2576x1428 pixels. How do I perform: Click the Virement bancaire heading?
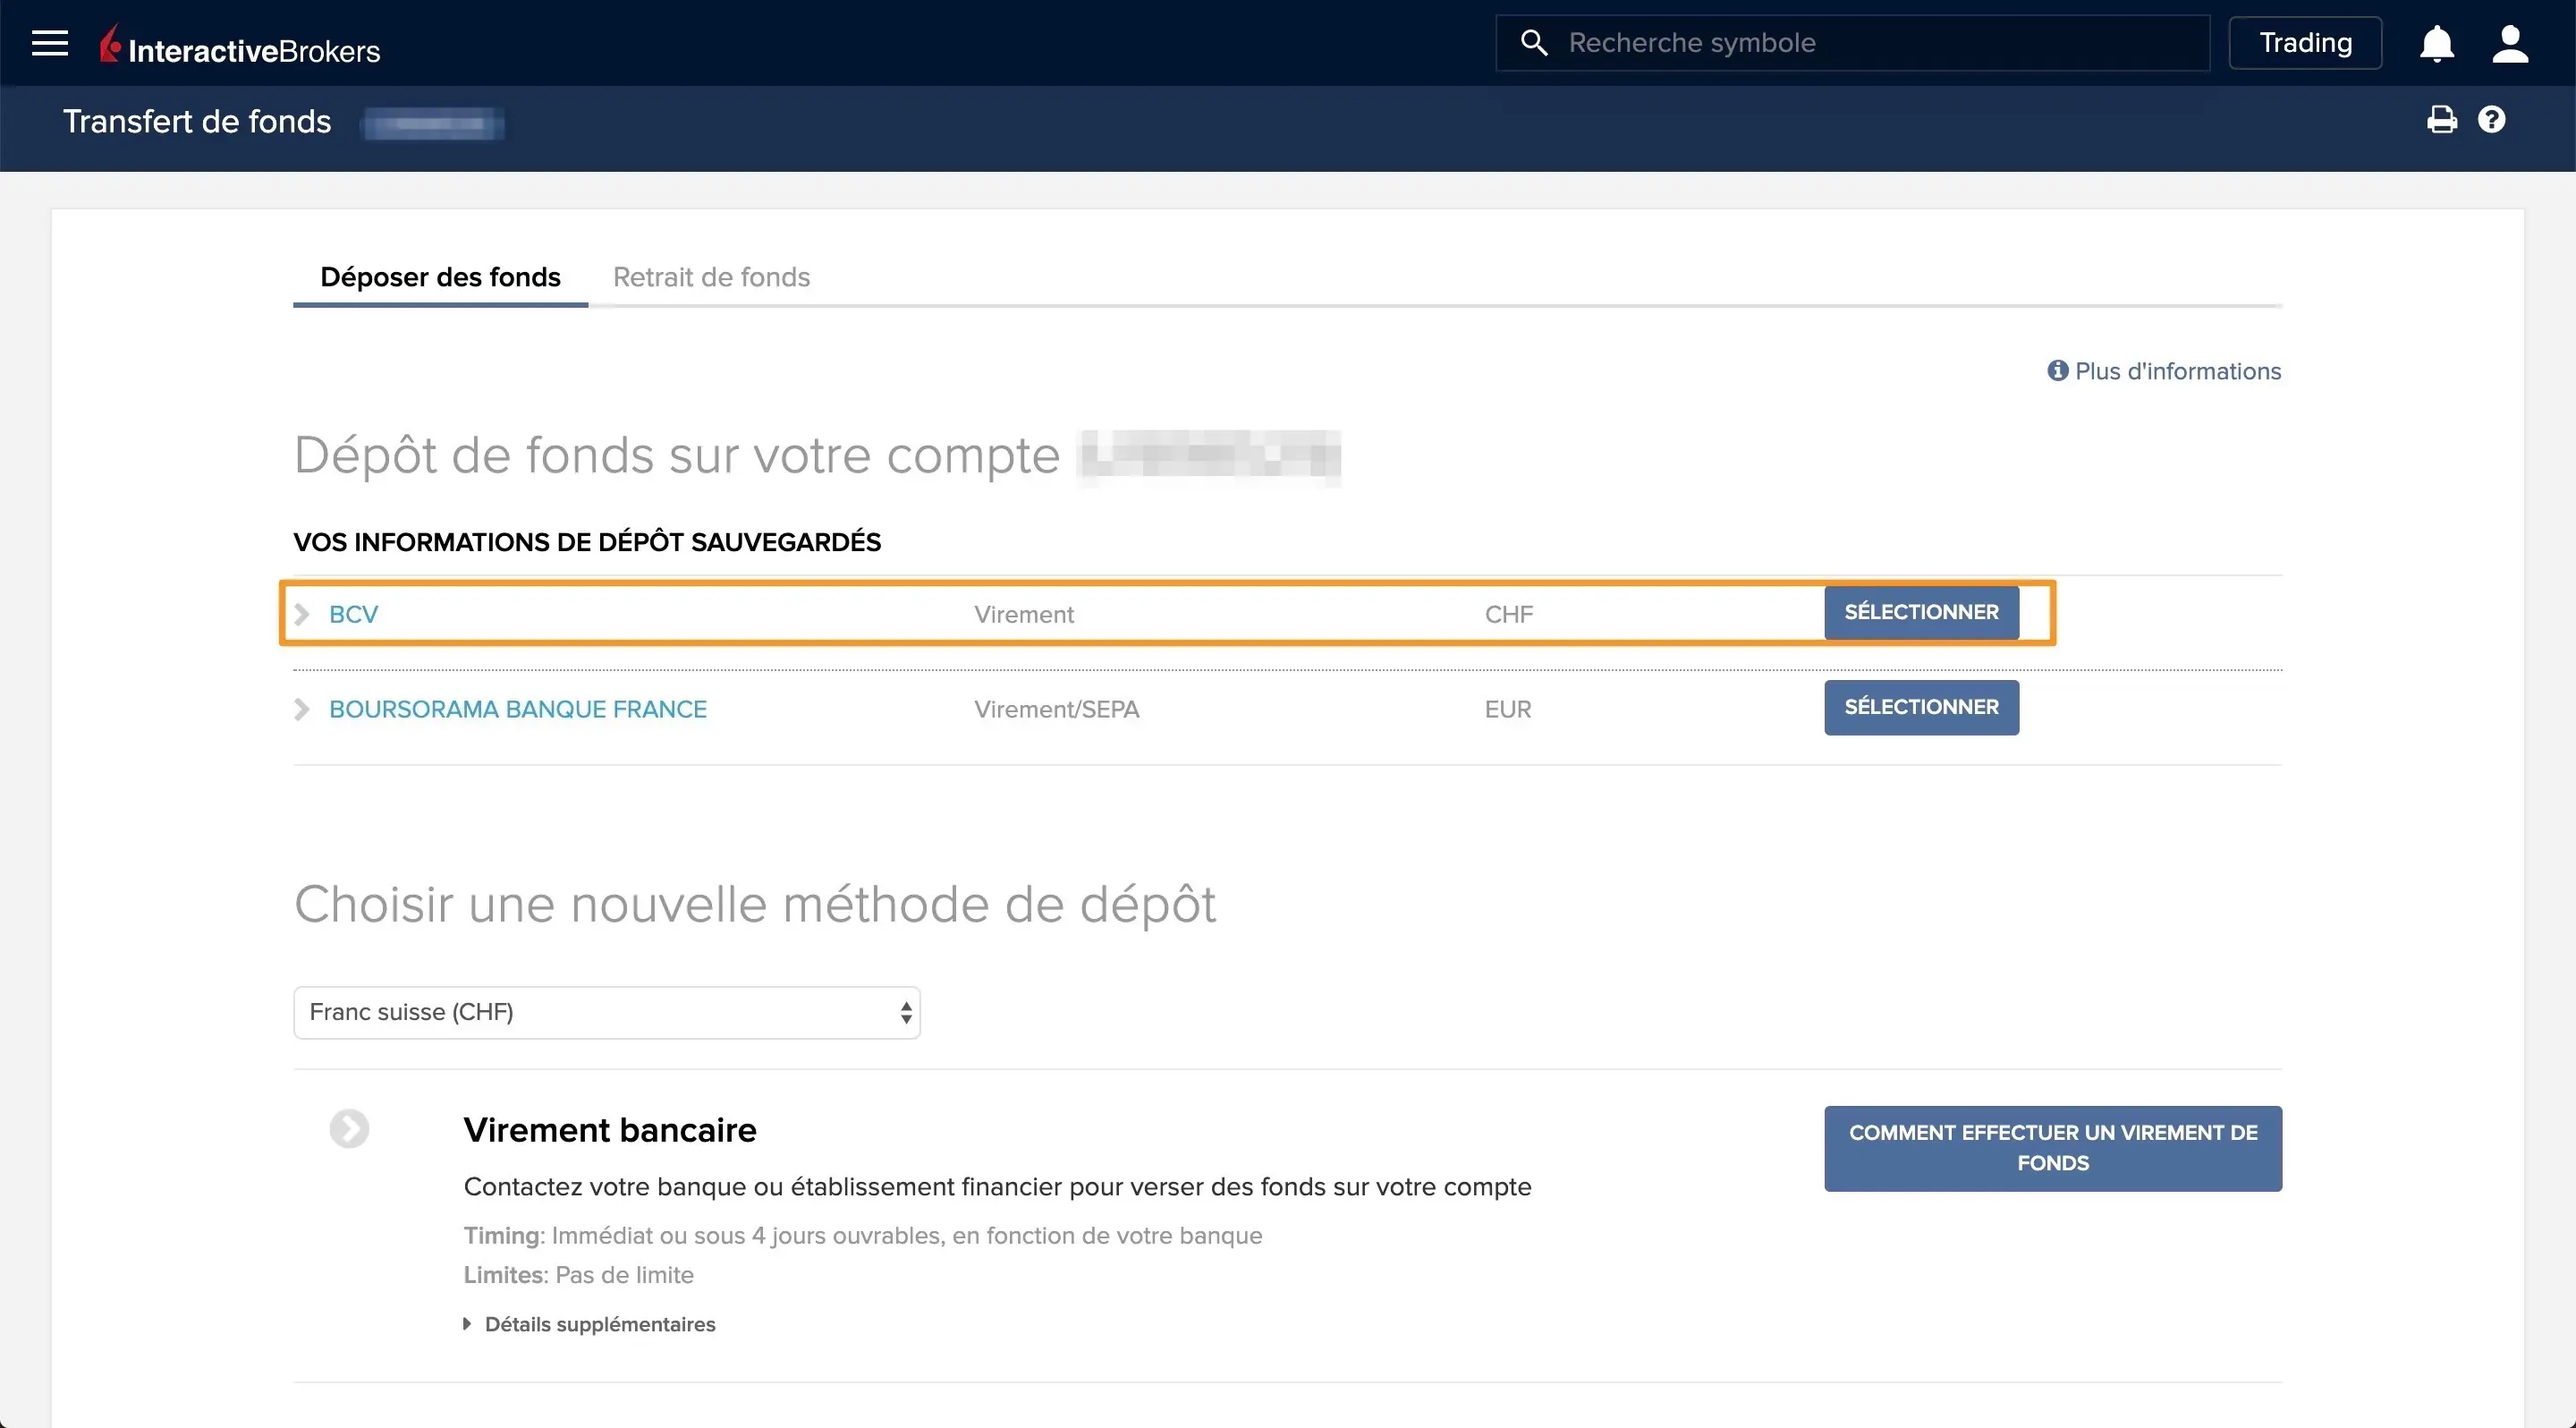[610, 1130]
